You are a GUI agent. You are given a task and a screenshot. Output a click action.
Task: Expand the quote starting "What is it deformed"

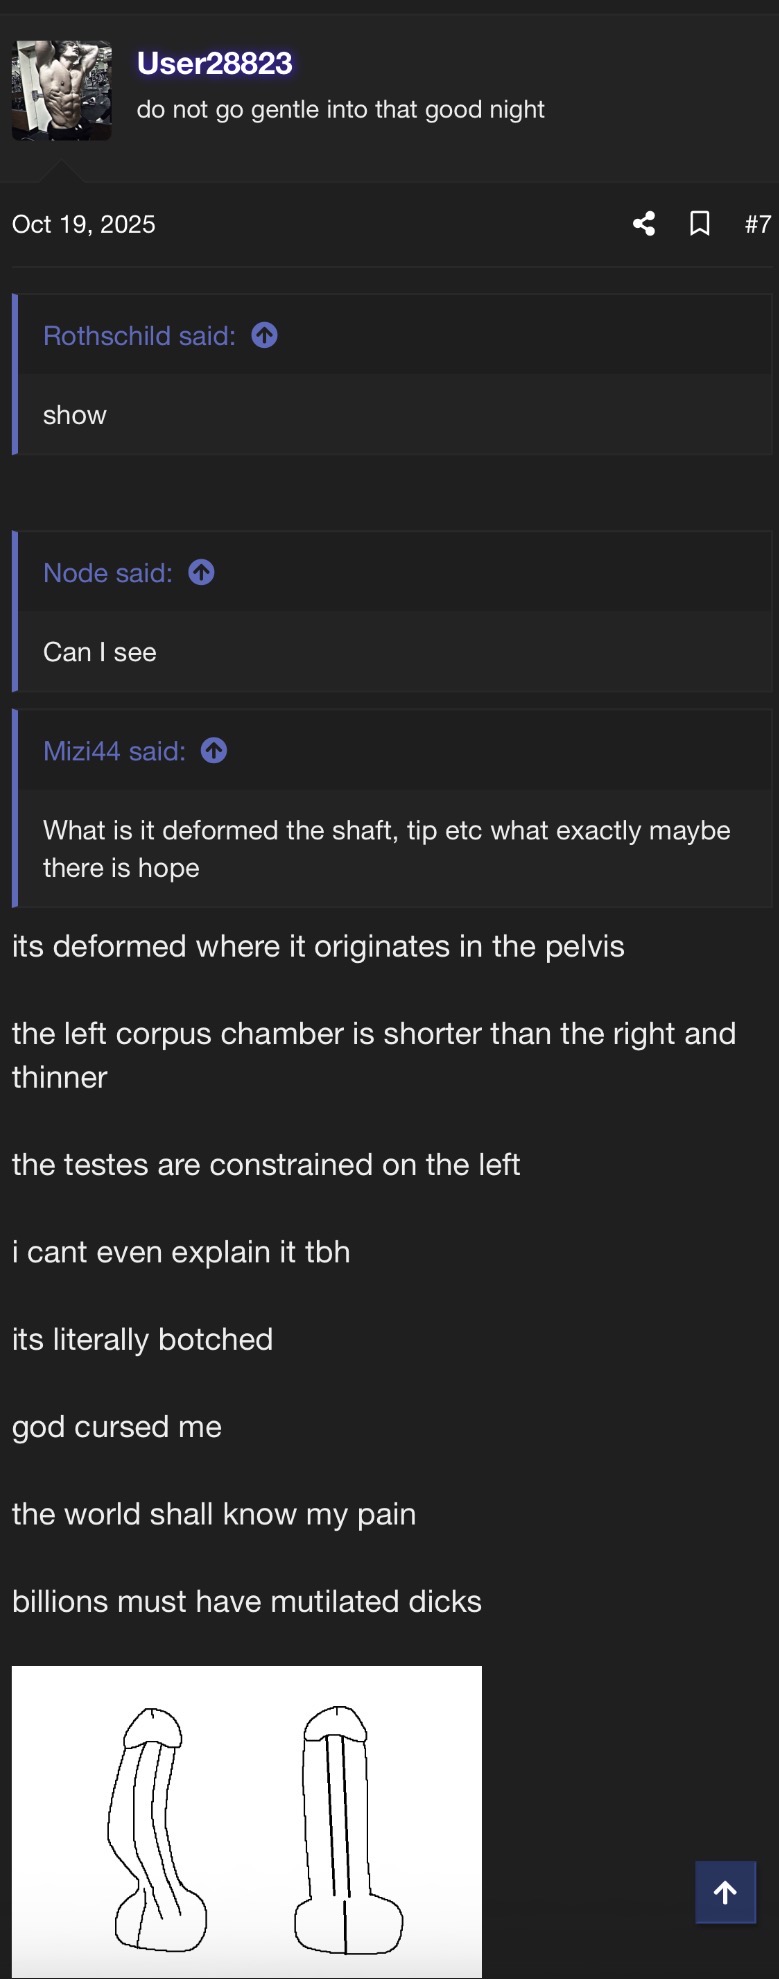(386, 849)
